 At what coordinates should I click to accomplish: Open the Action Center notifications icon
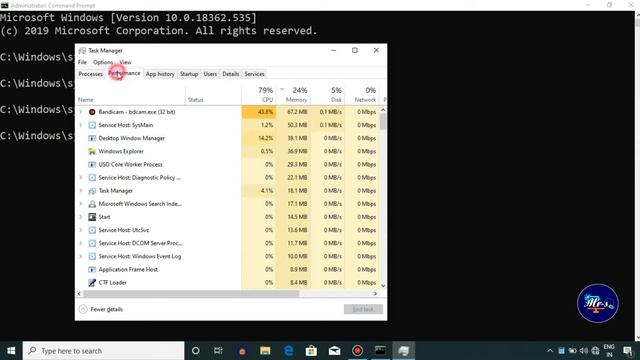pyautogui.click(x=628, y=351)
